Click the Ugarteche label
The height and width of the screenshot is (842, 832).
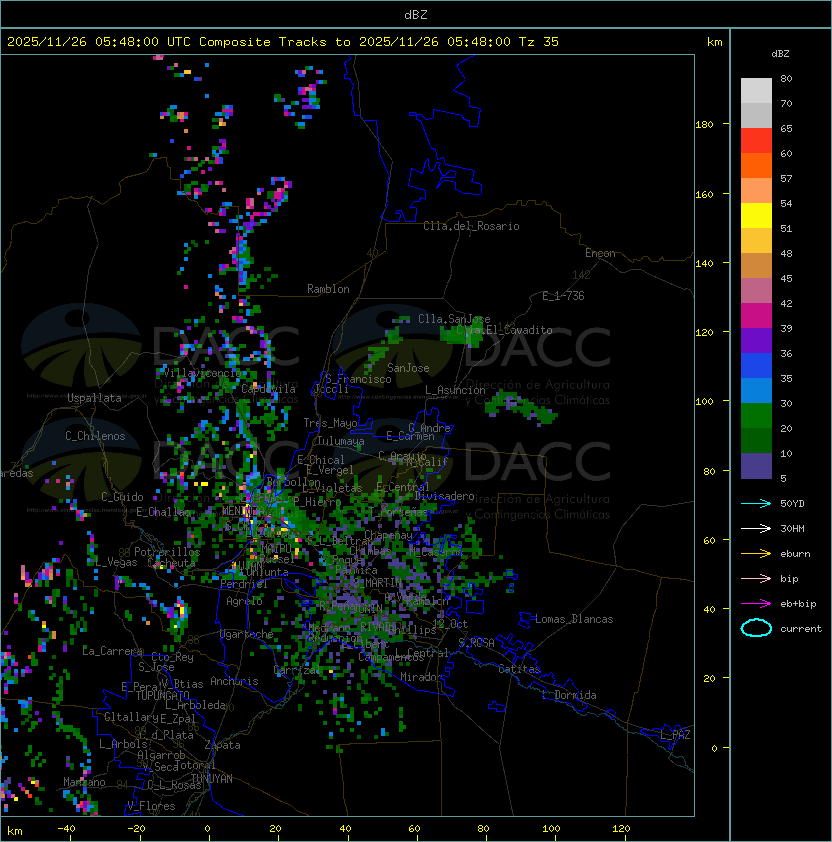pos(246,635)
